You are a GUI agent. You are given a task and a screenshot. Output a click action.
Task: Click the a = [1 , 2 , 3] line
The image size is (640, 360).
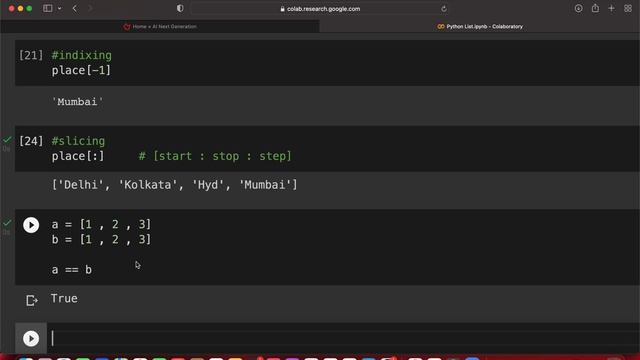(101, 224)
